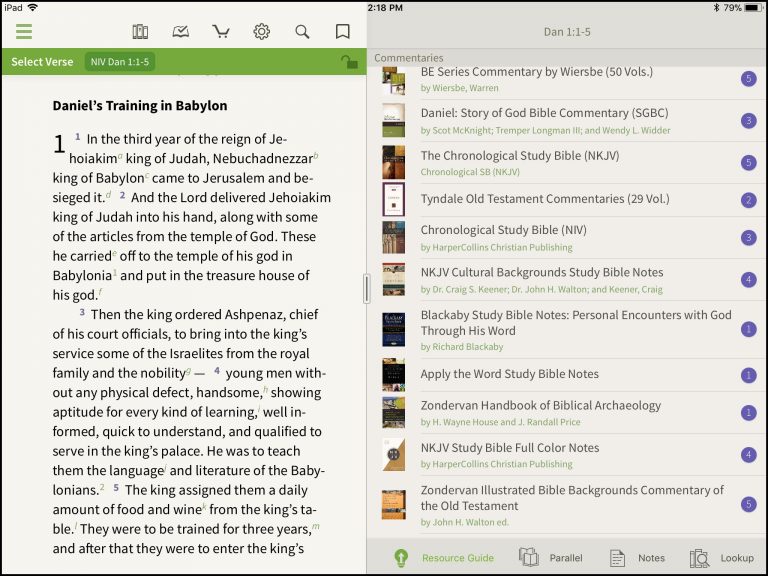768x576 pixels.
Task: Open Blackaby Study Bible Notes entry
Action: [x=567, y=330]
